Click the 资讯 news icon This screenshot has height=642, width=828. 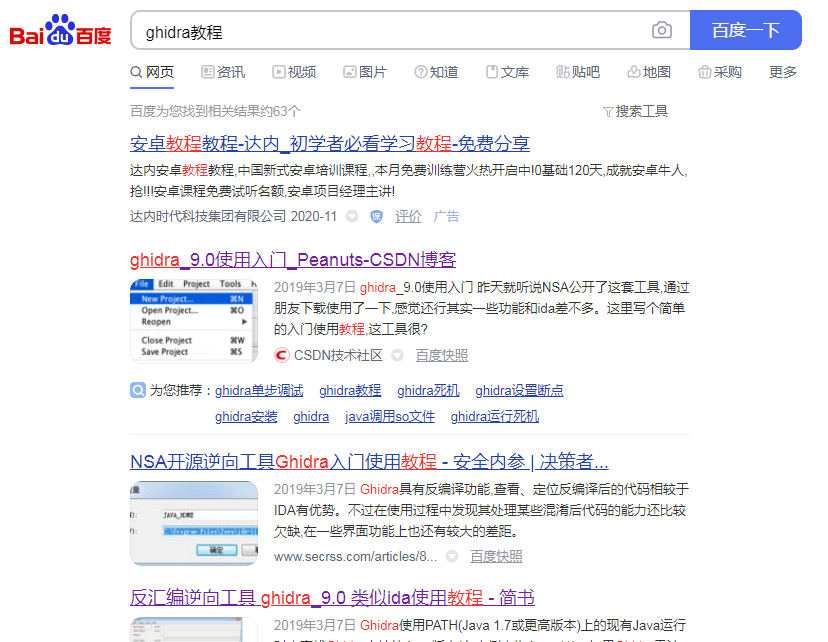pyautogui.click(x=208, y=72)
